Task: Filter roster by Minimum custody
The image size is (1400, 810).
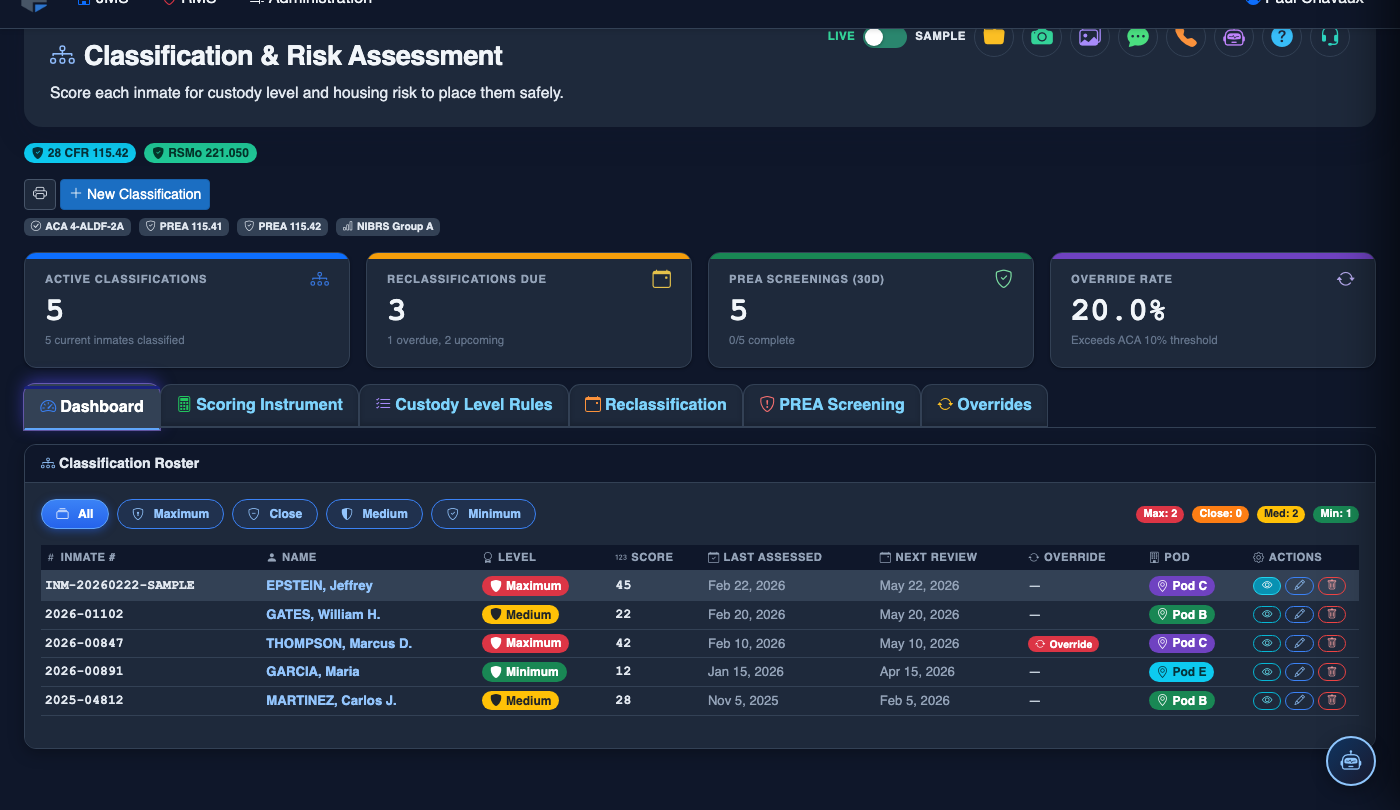Action: point(483,514)
